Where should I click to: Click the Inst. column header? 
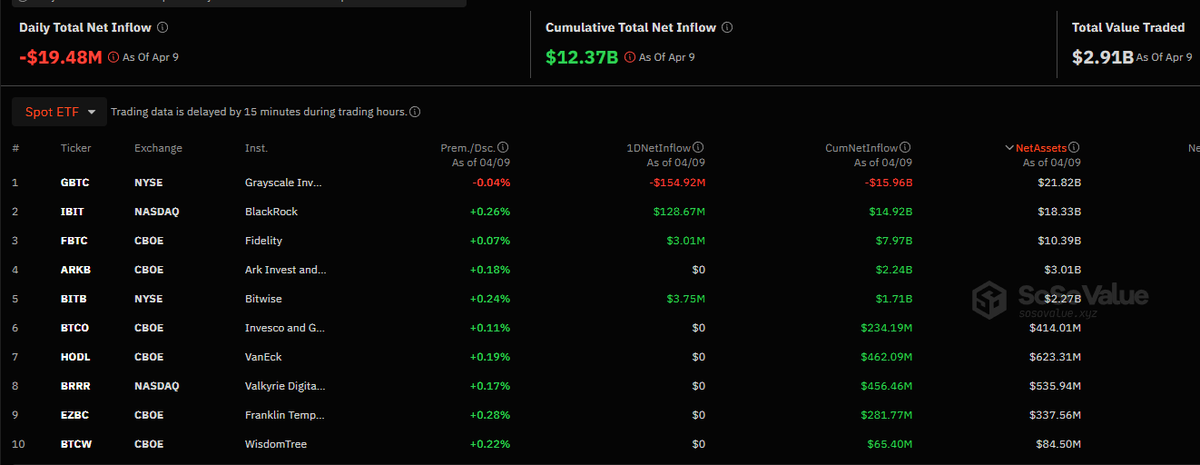coord(256,148)
